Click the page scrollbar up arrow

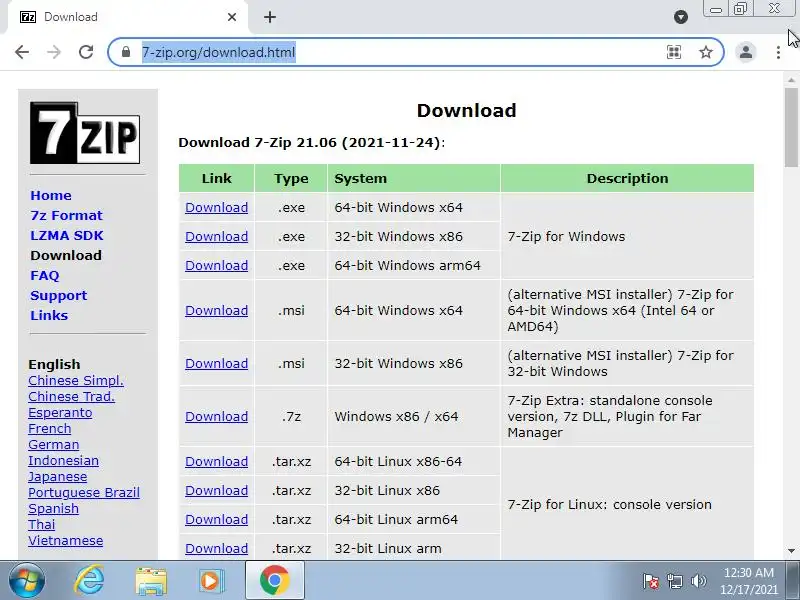[x=791, y=80]
